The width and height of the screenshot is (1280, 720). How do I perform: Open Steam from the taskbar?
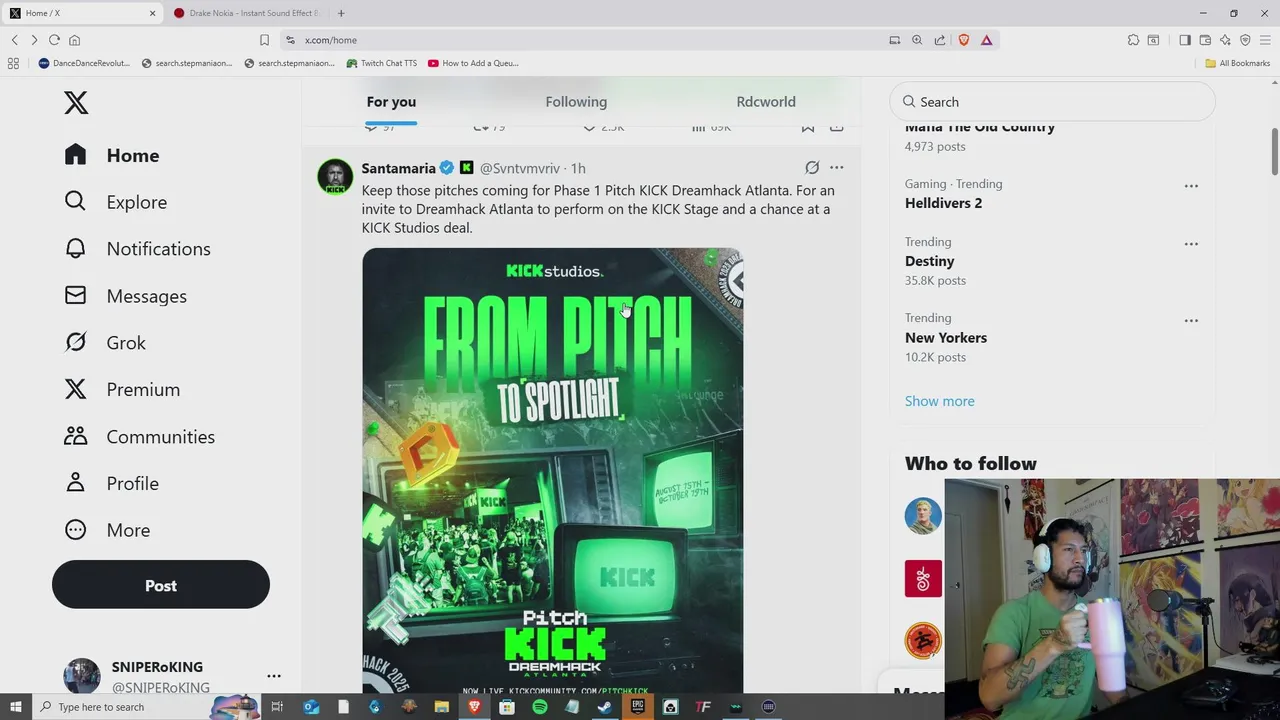[x=605, y=707]
